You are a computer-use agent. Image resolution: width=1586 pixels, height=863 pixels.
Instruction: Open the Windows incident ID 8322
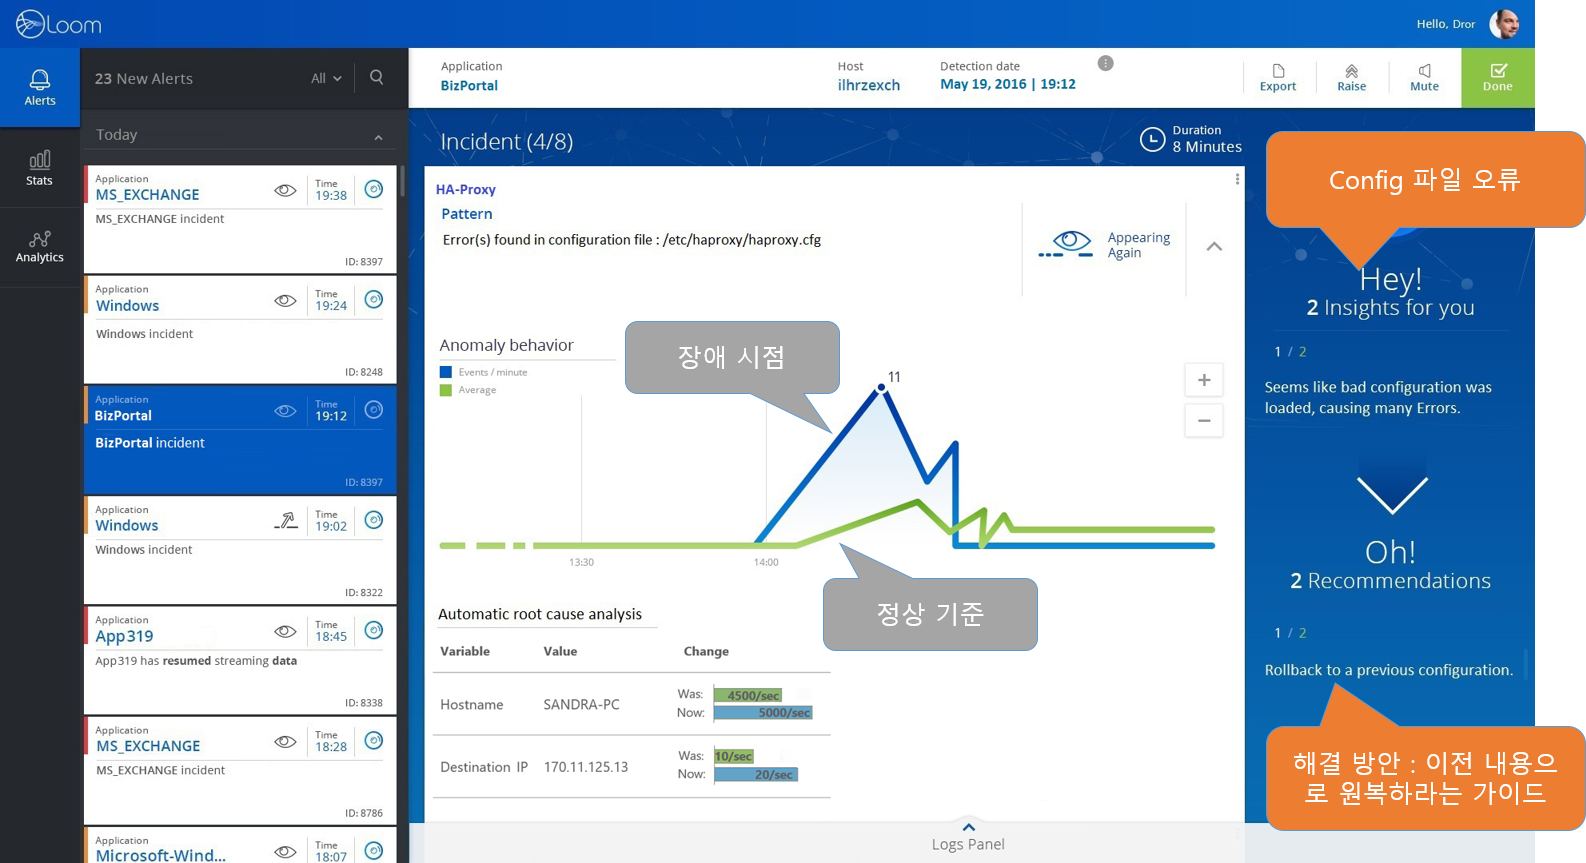coord(240,550)
